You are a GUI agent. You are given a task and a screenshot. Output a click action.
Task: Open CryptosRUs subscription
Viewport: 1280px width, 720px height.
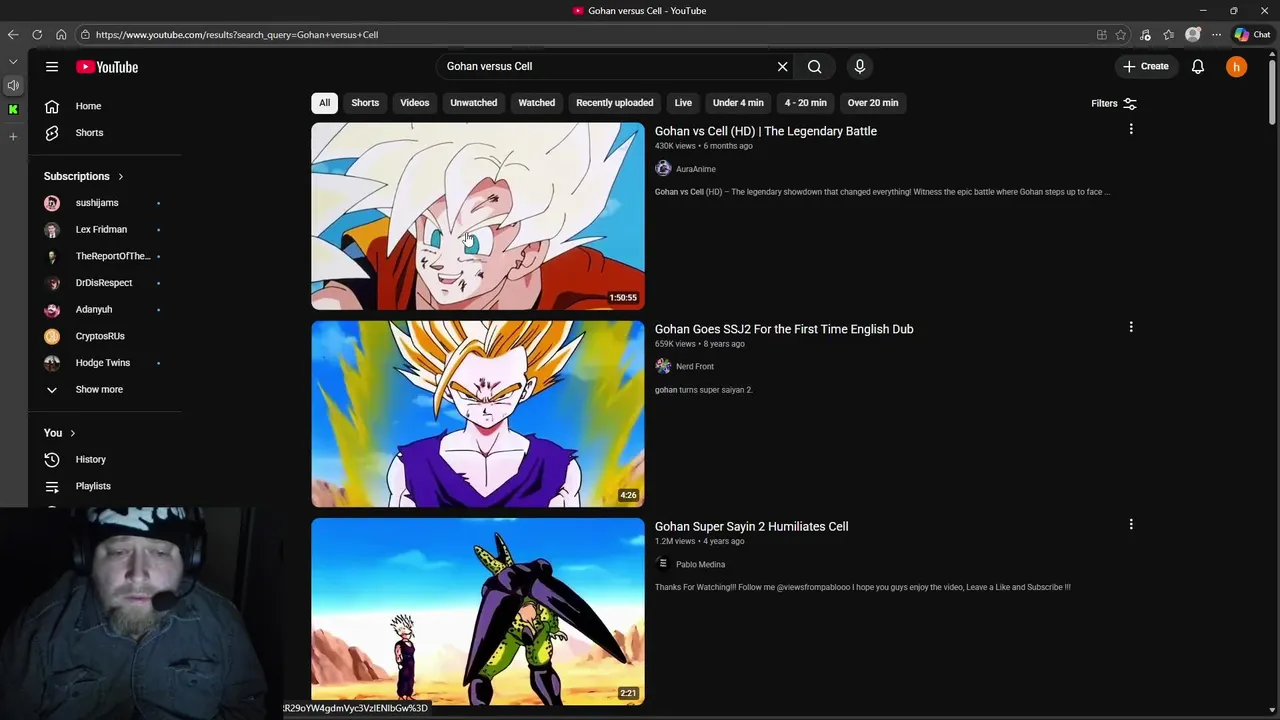pos(100,336)
